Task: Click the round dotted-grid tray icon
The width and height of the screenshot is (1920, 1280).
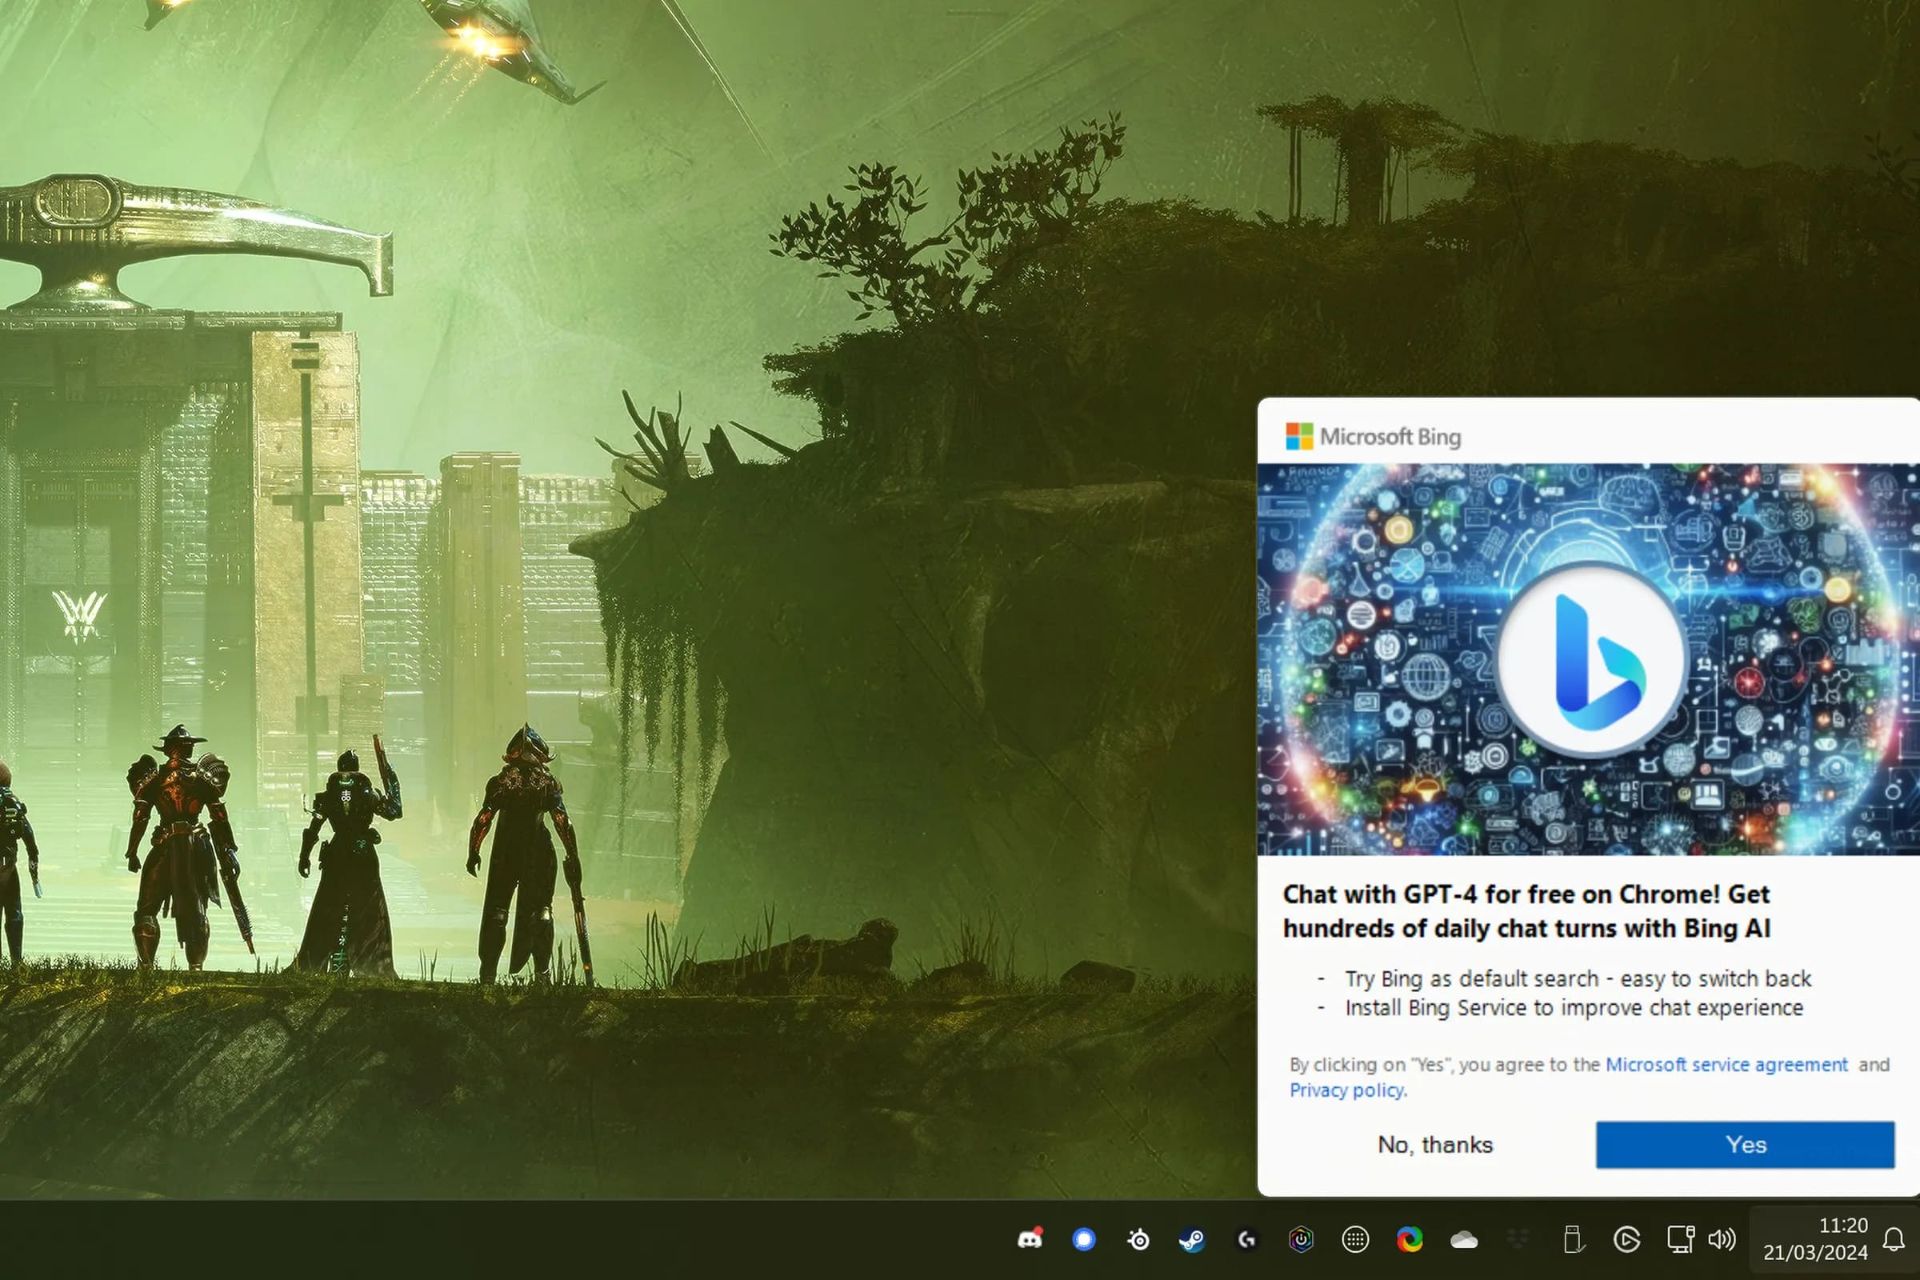Action: point(1355,1240)
